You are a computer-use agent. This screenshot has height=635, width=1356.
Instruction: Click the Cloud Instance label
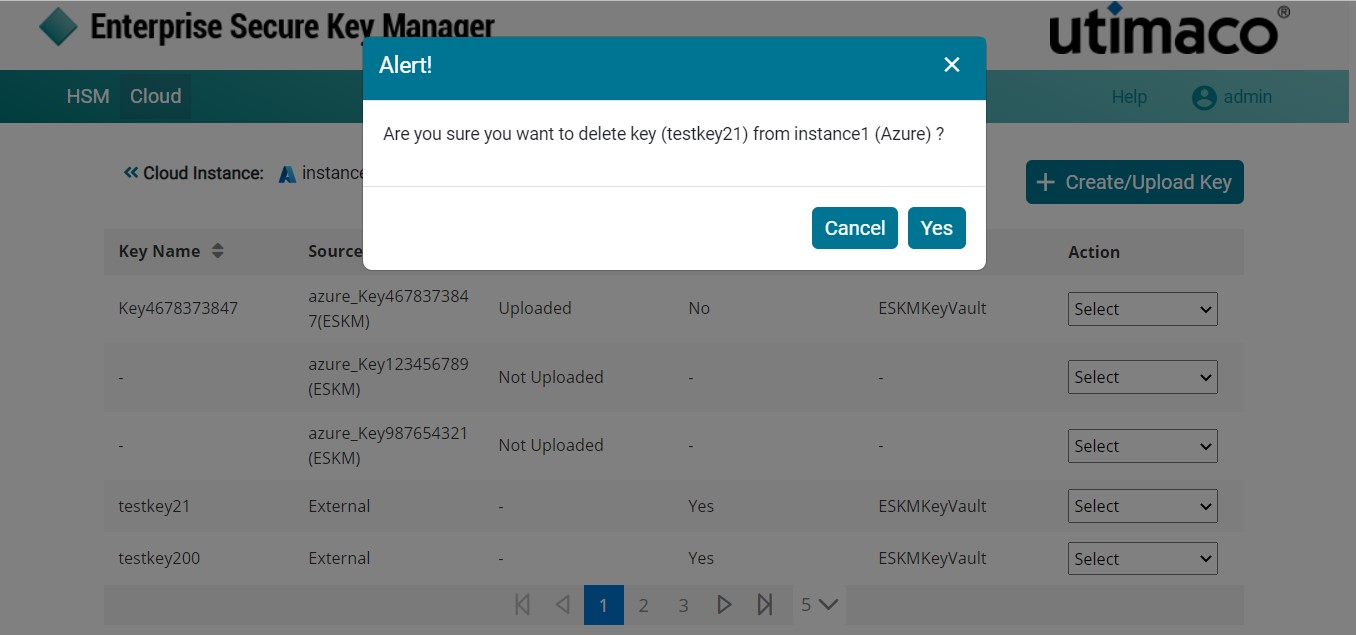pos(203,173)
